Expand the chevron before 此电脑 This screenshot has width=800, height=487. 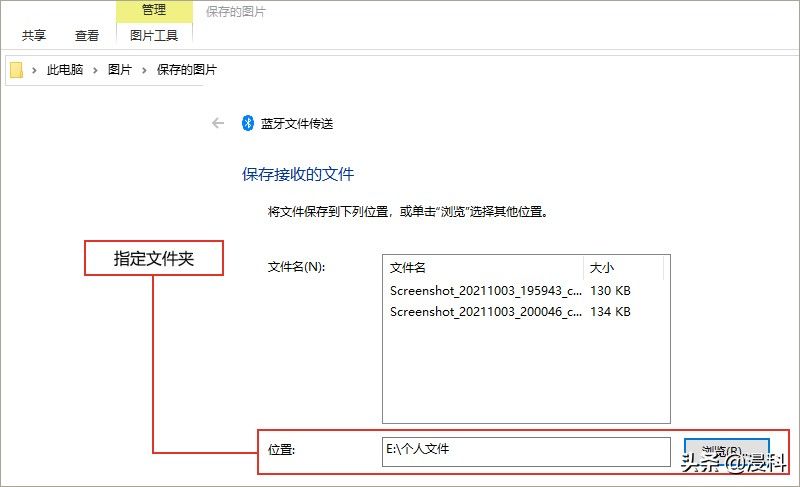coord(34,70)
